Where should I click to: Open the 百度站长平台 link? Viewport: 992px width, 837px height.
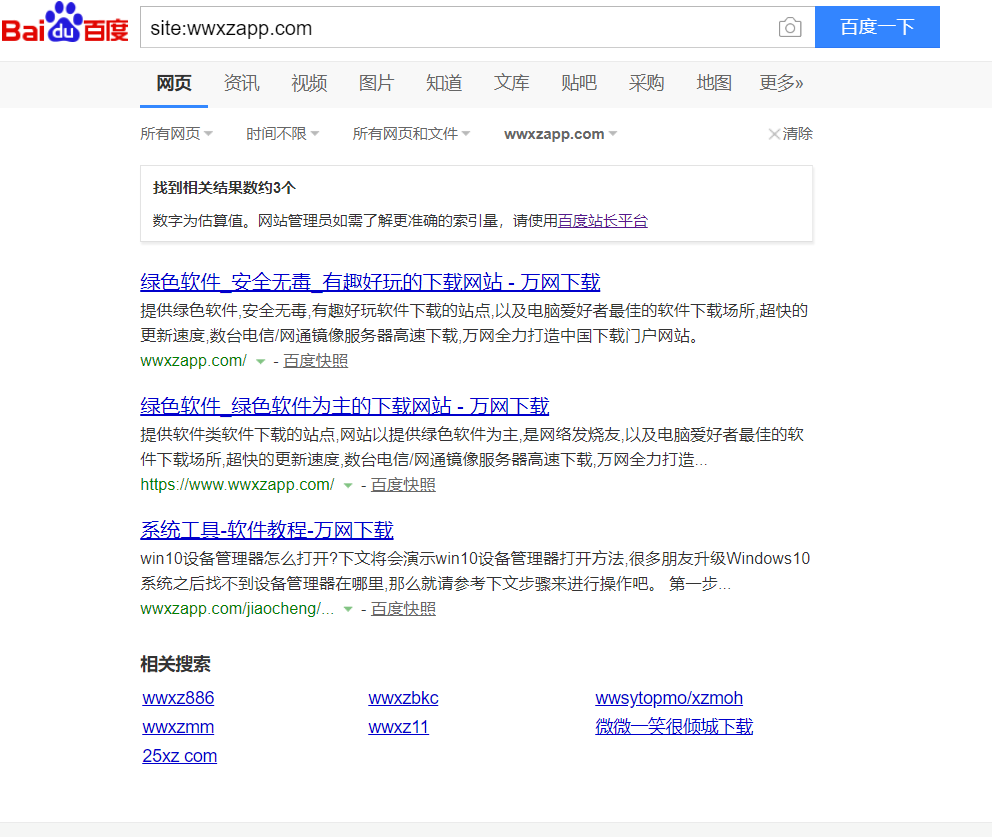click(603, 221)
